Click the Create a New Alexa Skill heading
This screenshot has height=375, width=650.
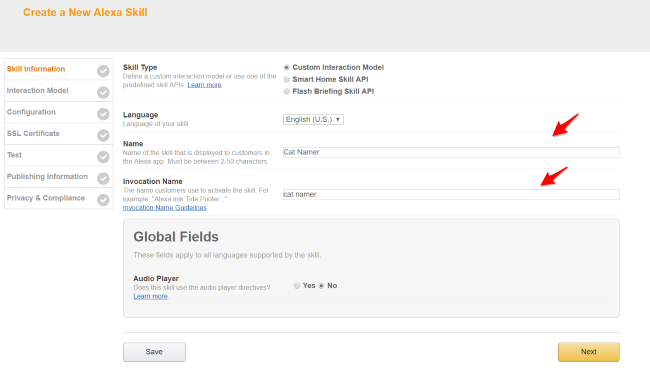click(85, 12)
